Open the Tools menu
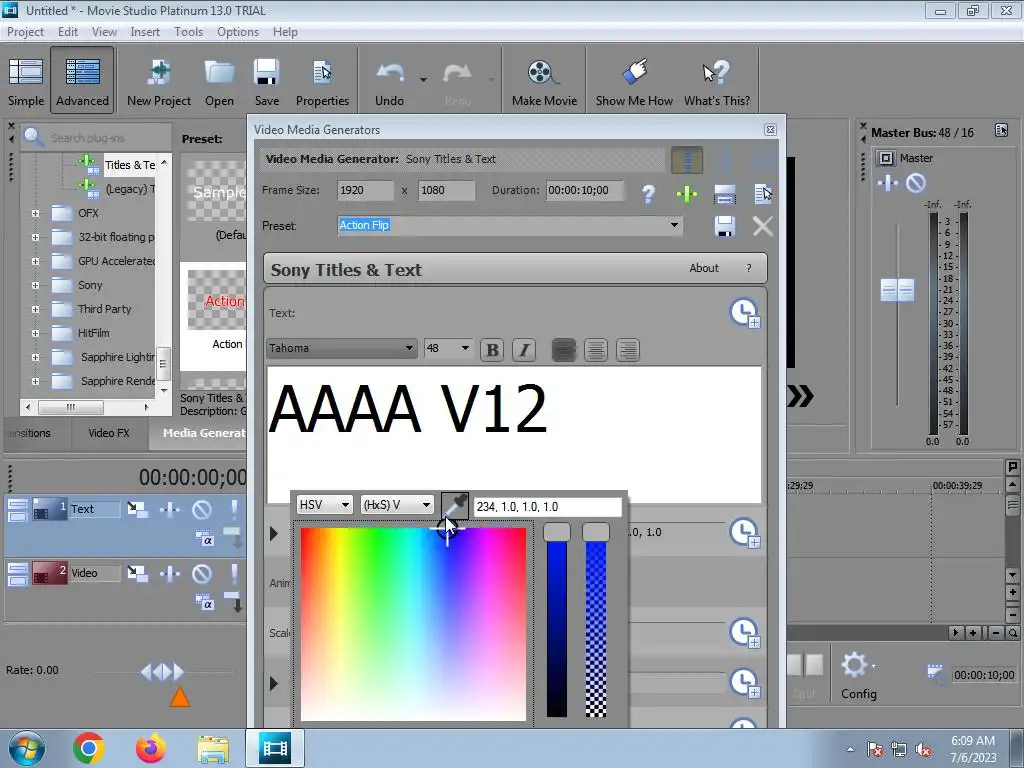The width and height of the screenshot is (1024, 768). click(x=188, y=31)
